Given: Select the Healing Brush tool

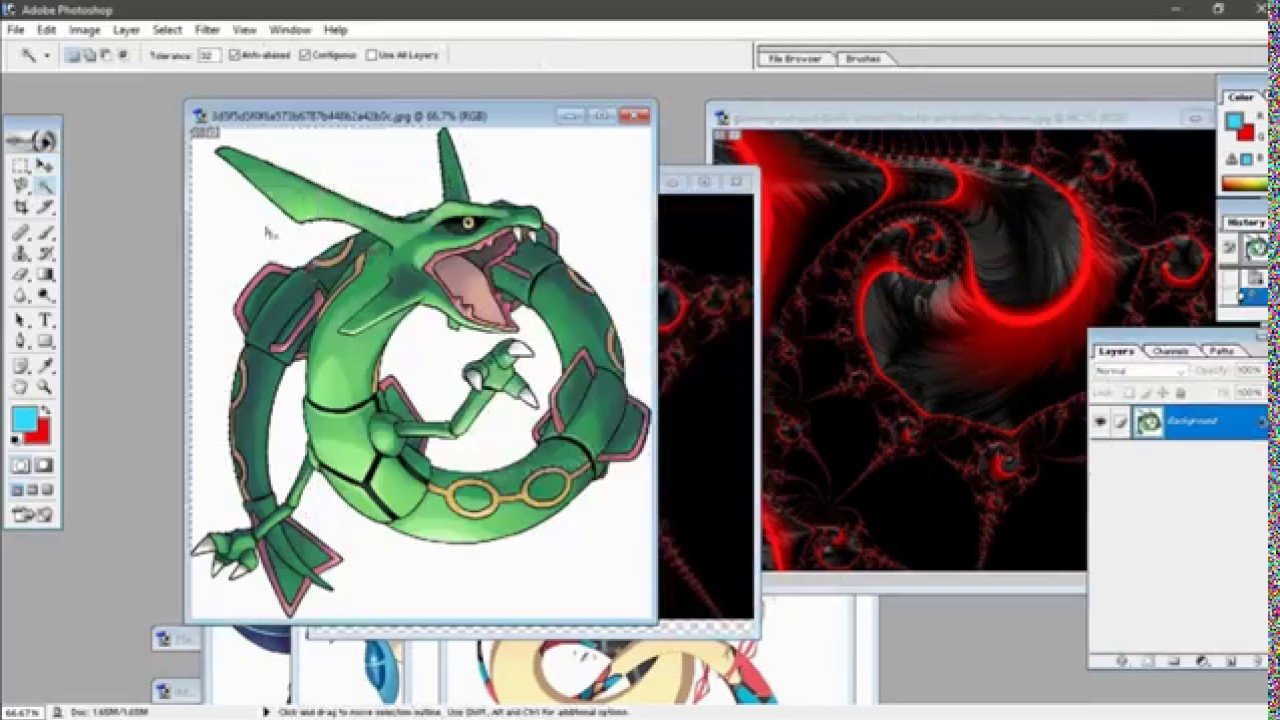Looking at the screenshot, I should point(21,233).
